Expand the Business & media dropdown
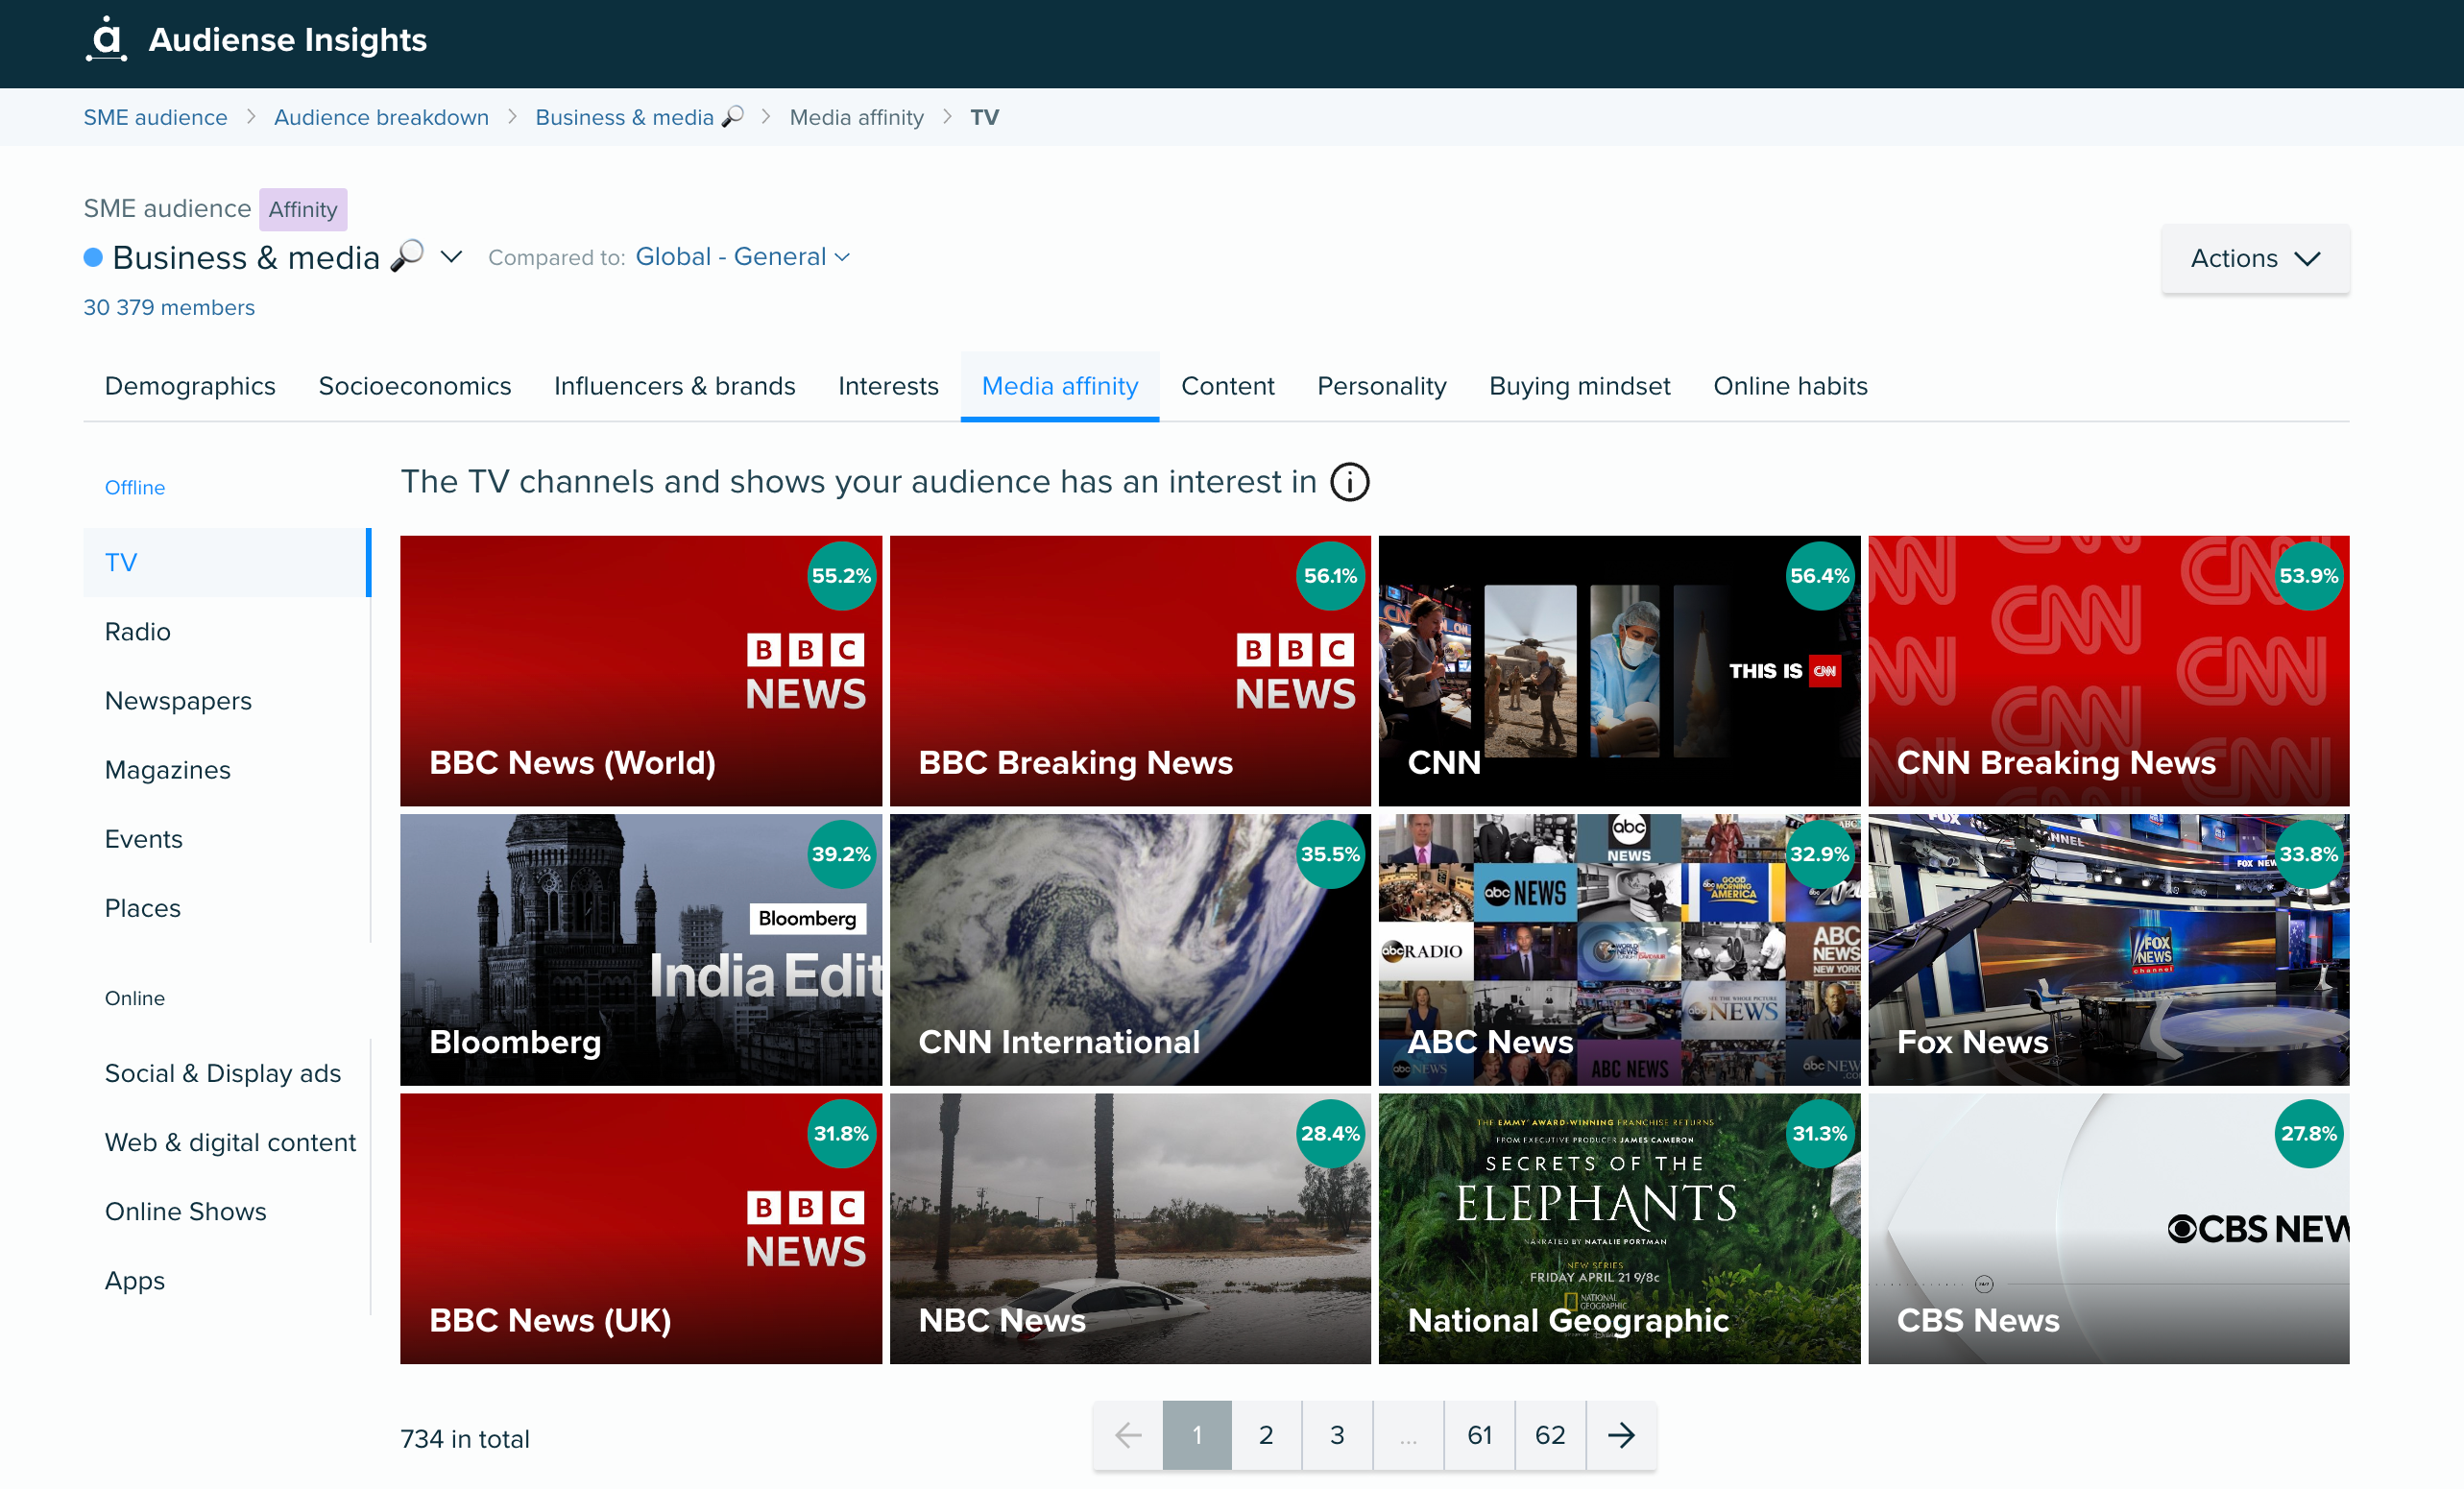The height and width of the screenshot is (1489, 2464). (x=452, y=257)
